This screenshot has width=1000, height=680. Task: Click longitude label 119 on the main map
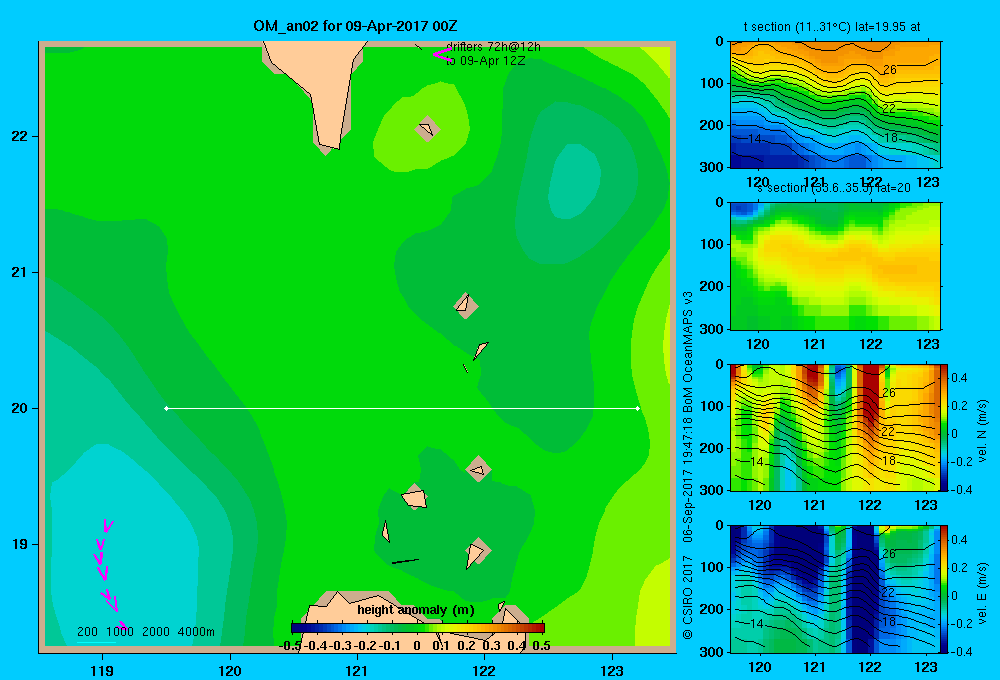coord(102,670)
